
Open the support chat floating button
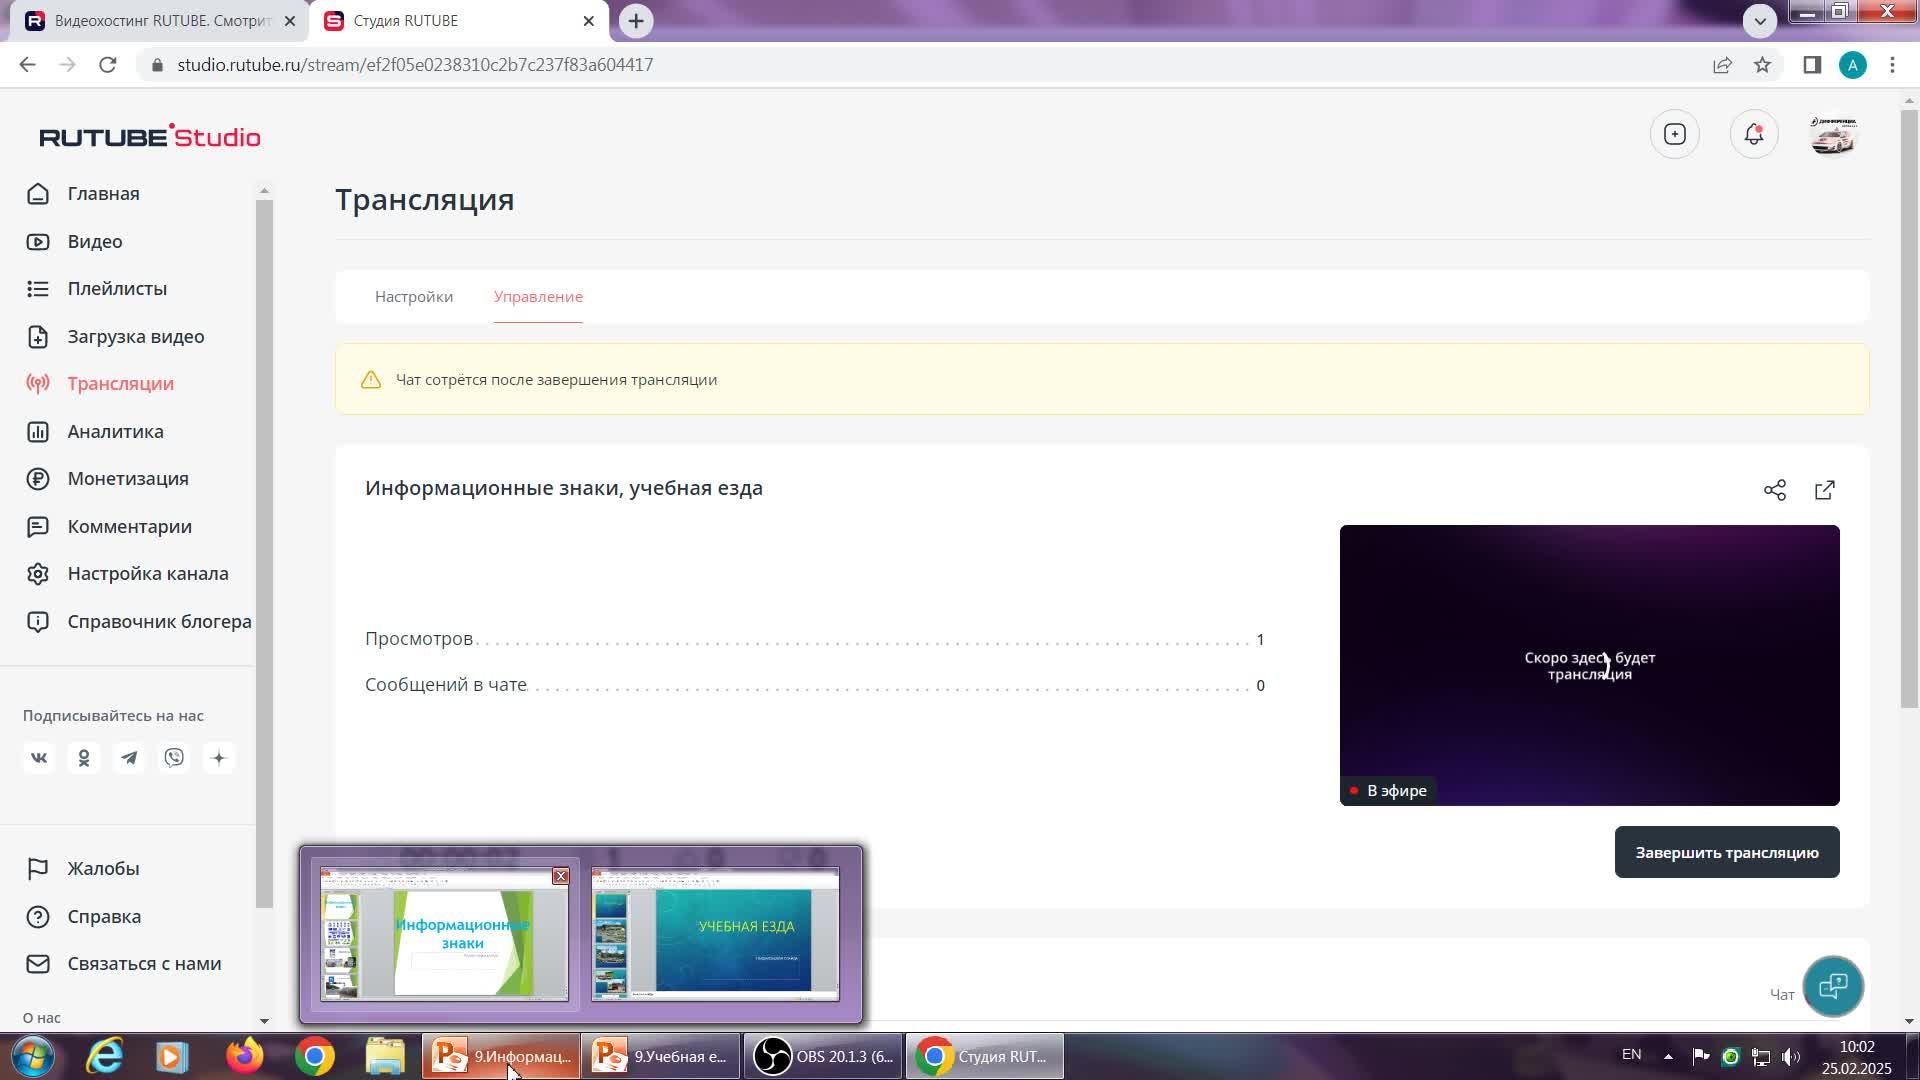click(x=1832, y=986)
